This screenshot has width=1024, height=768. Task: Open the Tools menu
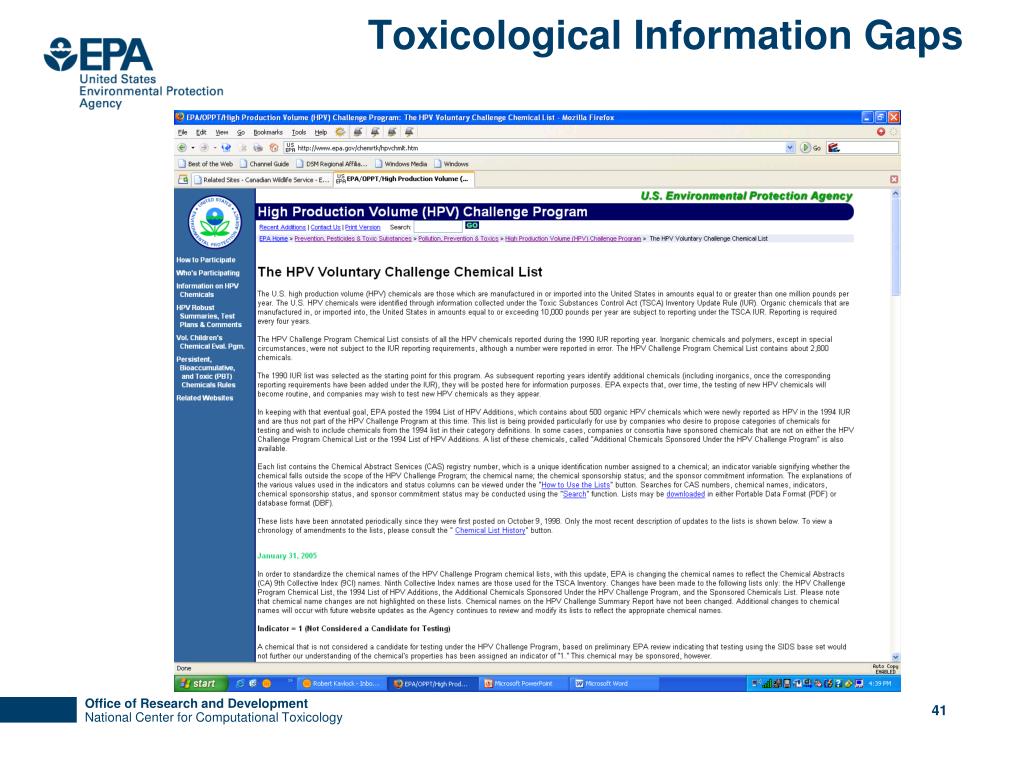299,133
